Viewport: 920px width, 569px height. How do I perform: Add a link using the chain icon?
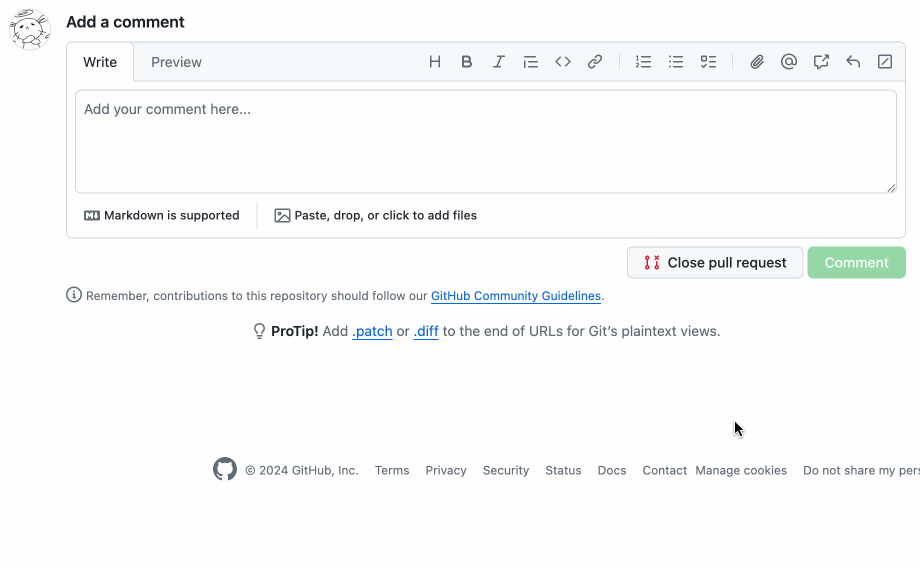tap(595, 62)
